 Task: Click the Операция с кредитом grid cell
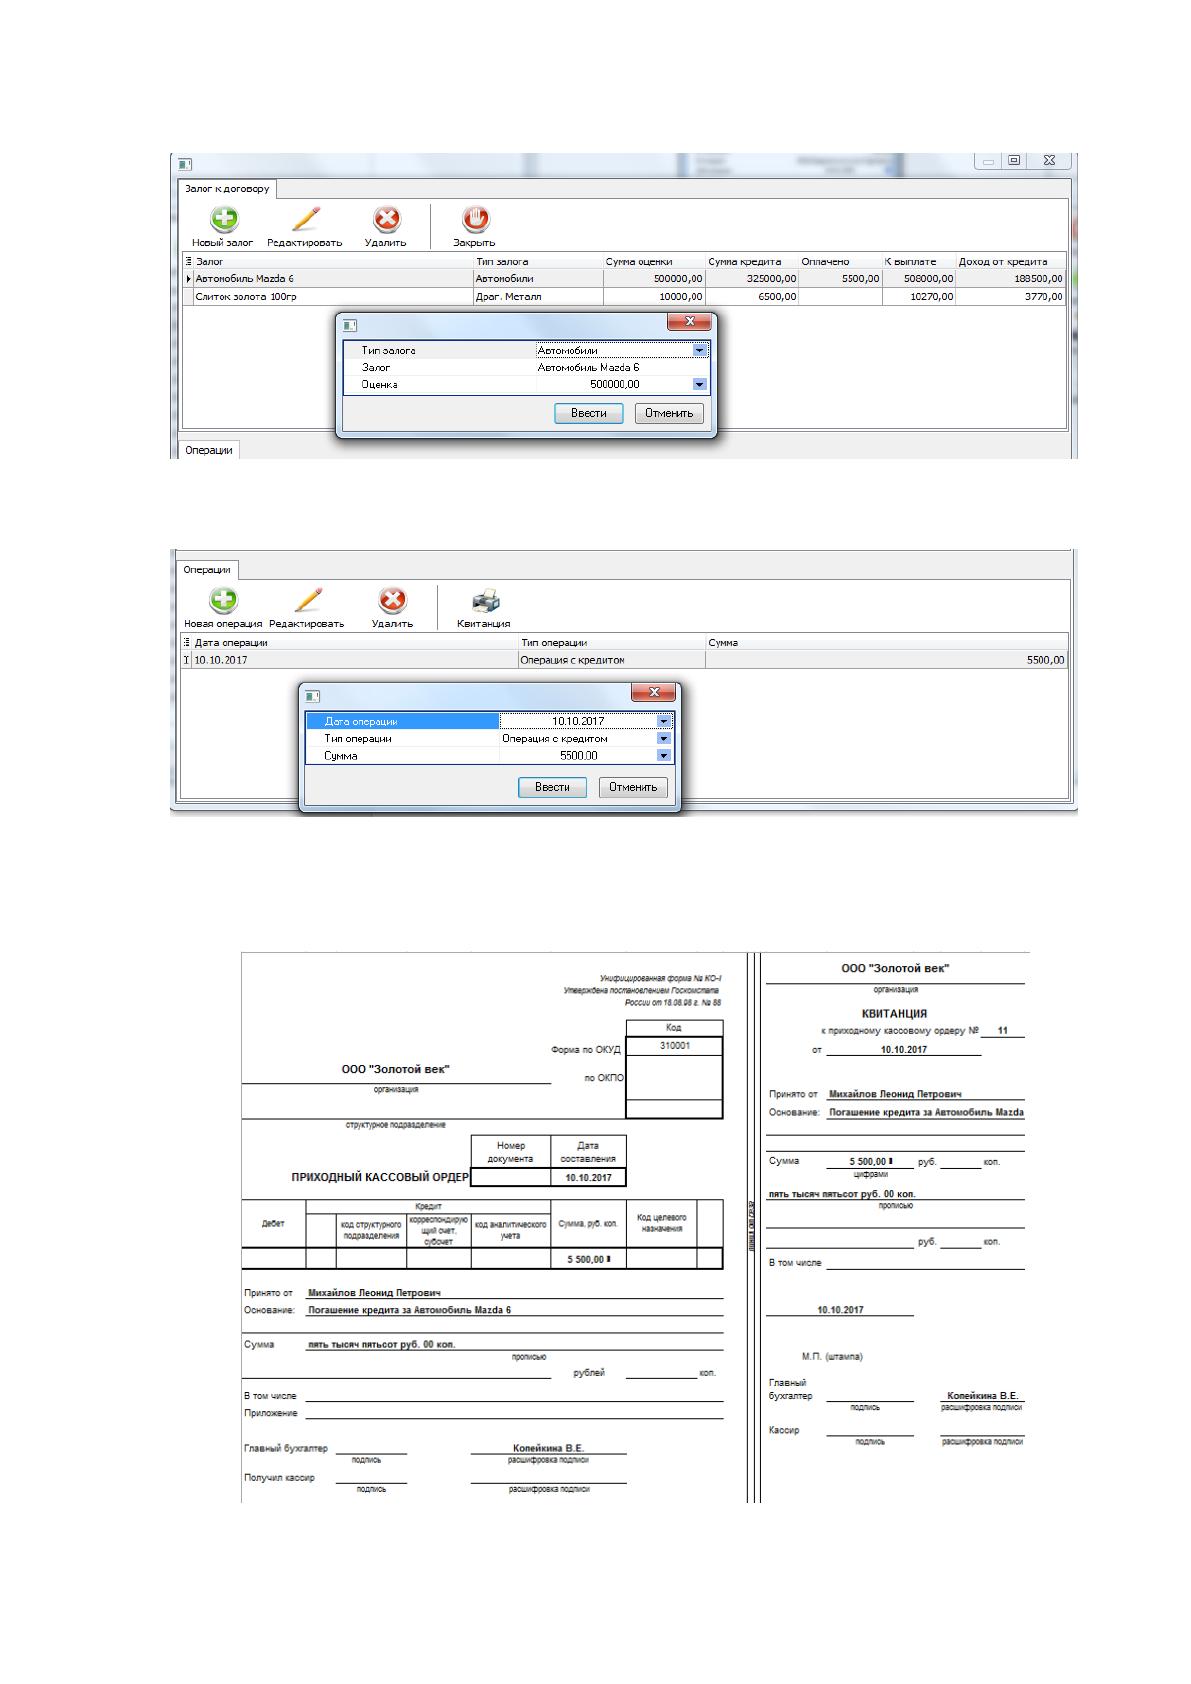coord(611,660)
